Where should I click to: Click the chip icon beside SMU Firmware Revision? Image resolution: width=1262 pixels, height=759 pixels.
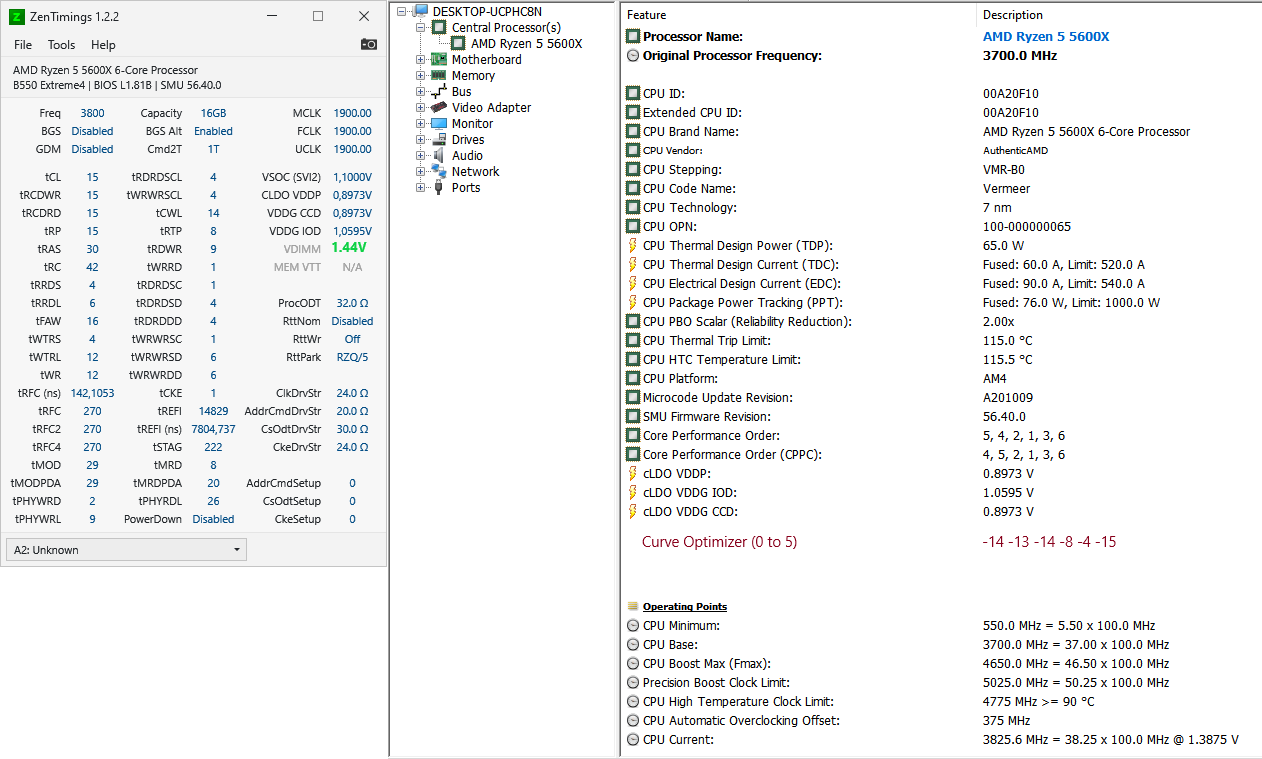point(632,416)
